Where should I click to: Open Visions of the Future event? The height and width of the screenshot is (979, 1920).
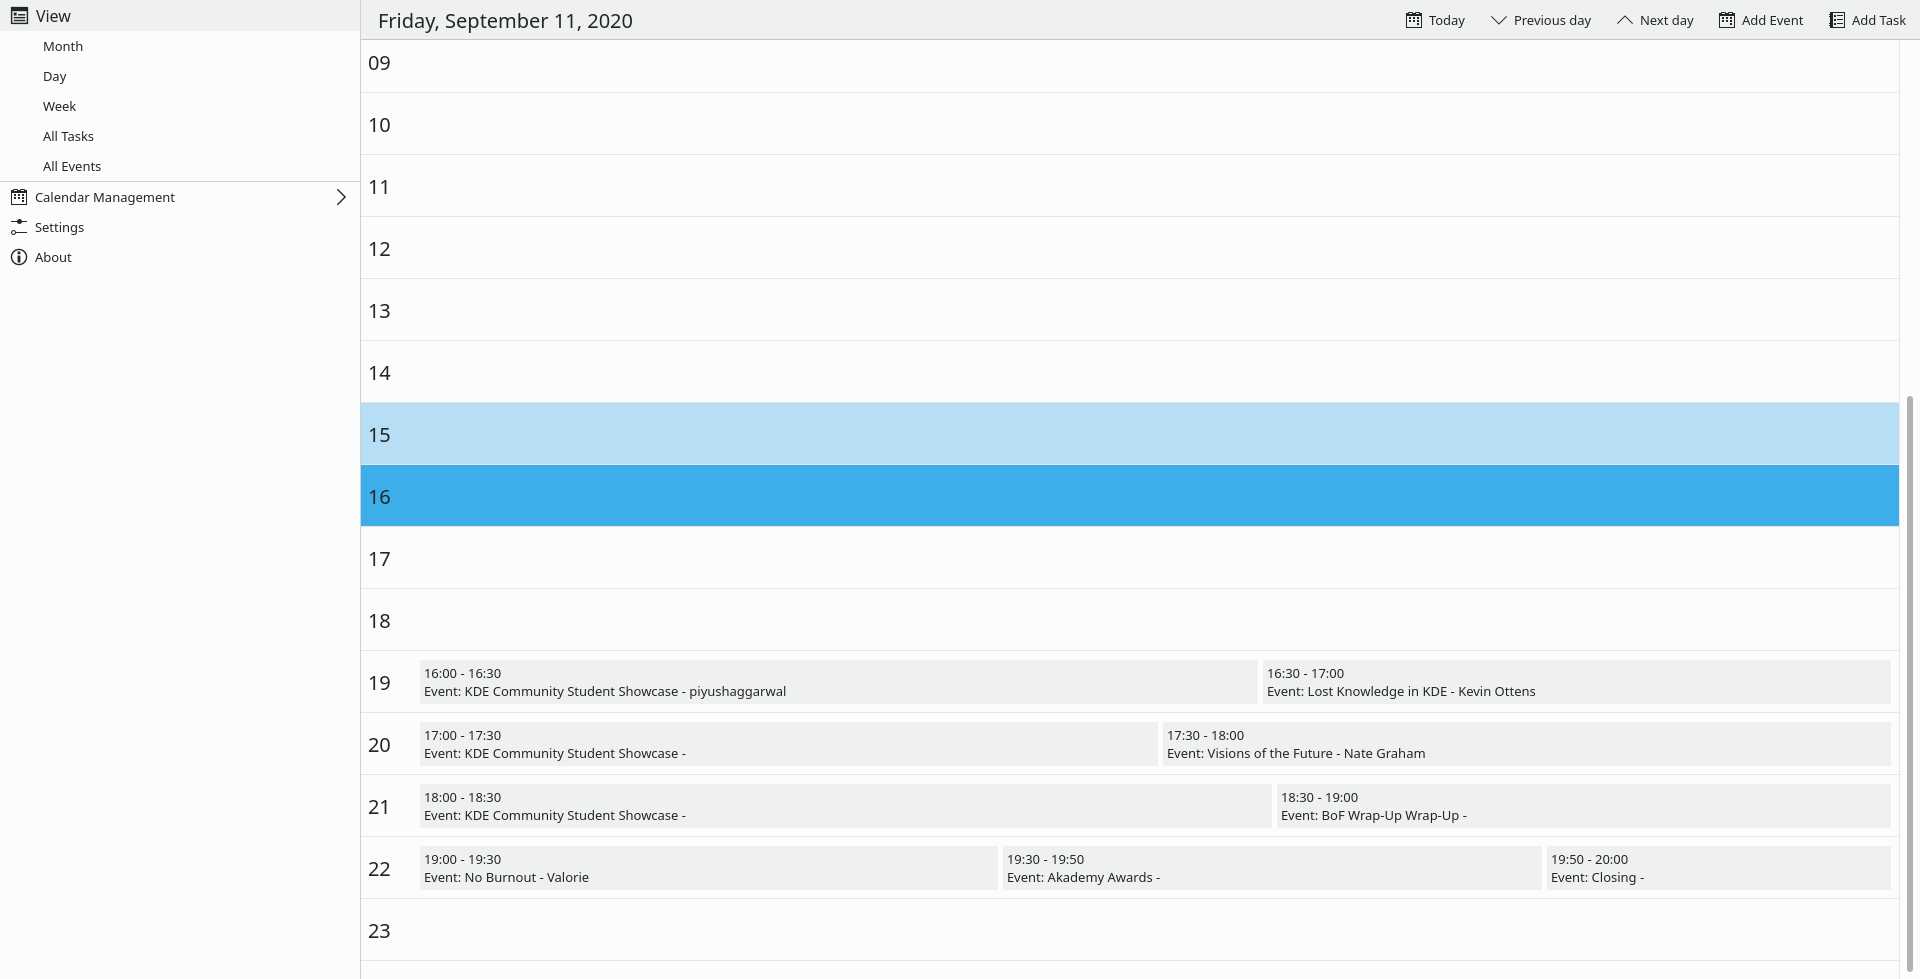tap(1525, 744)
